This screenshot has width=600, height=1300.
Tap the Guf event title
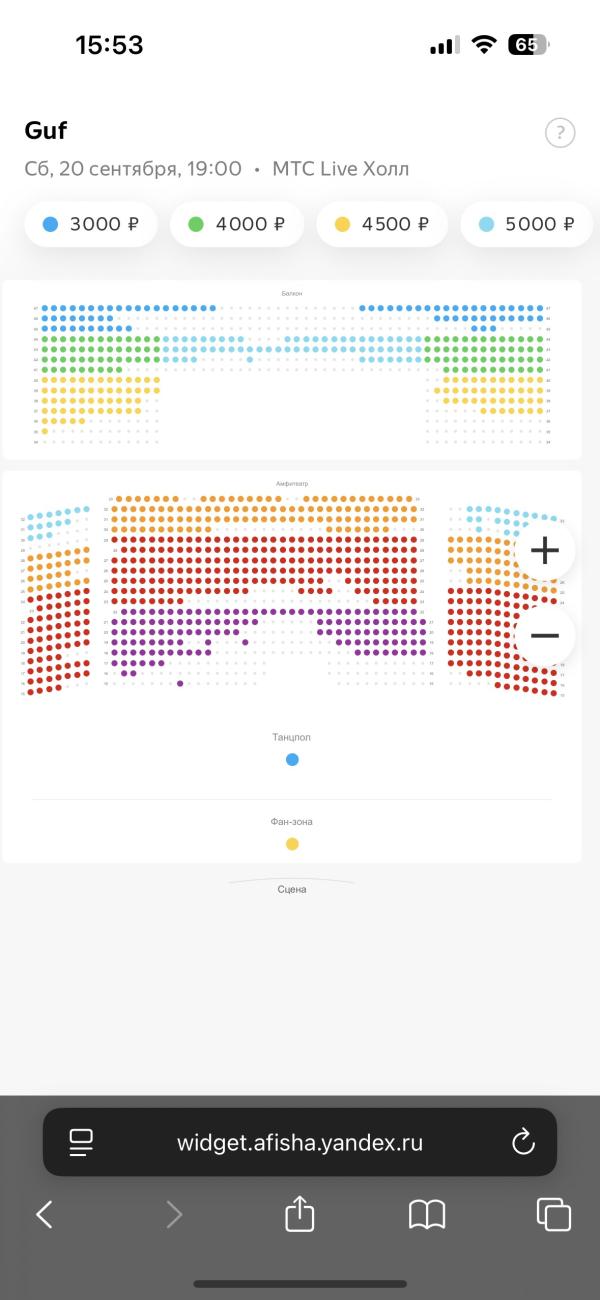click(46, 130)
